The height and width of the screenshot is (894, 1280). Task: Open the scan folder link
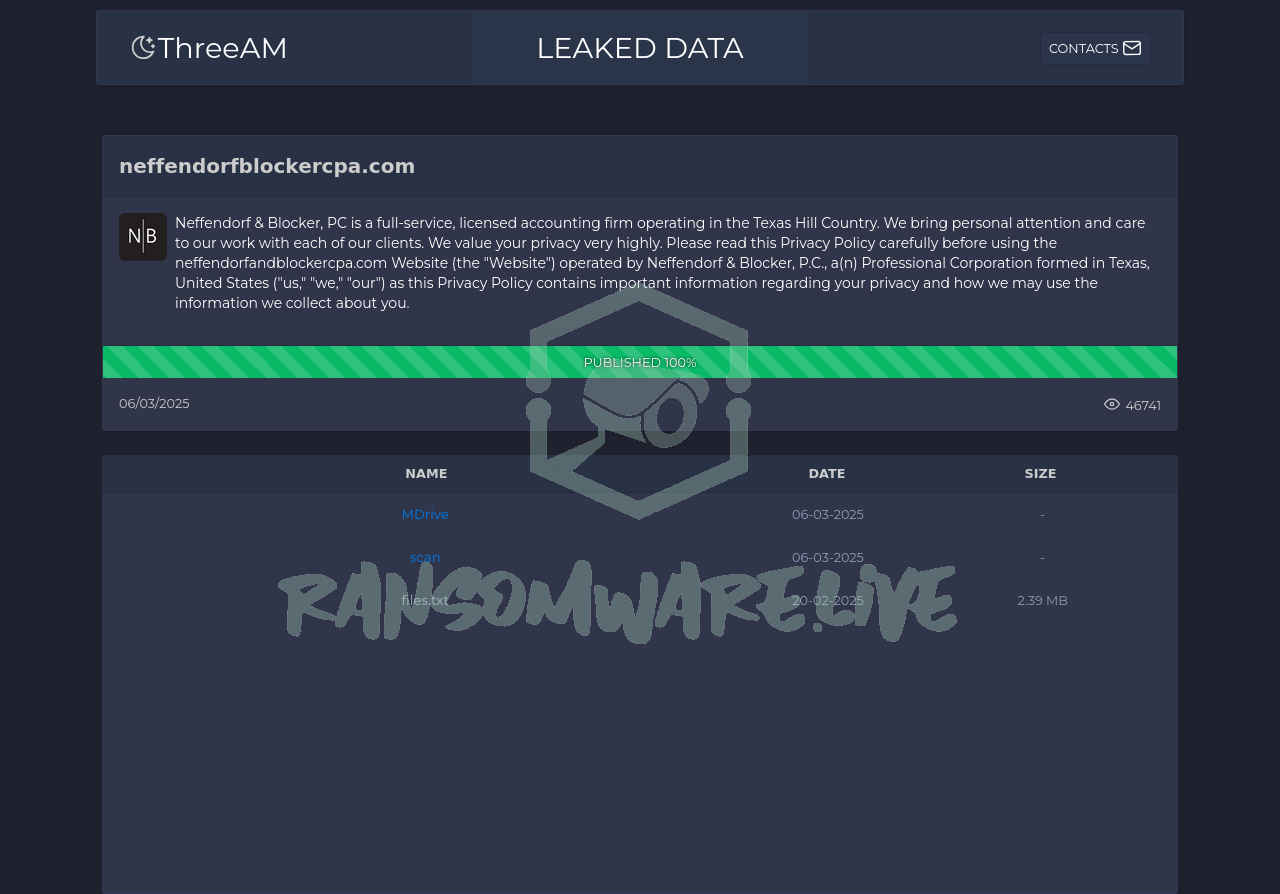(425, 557)
